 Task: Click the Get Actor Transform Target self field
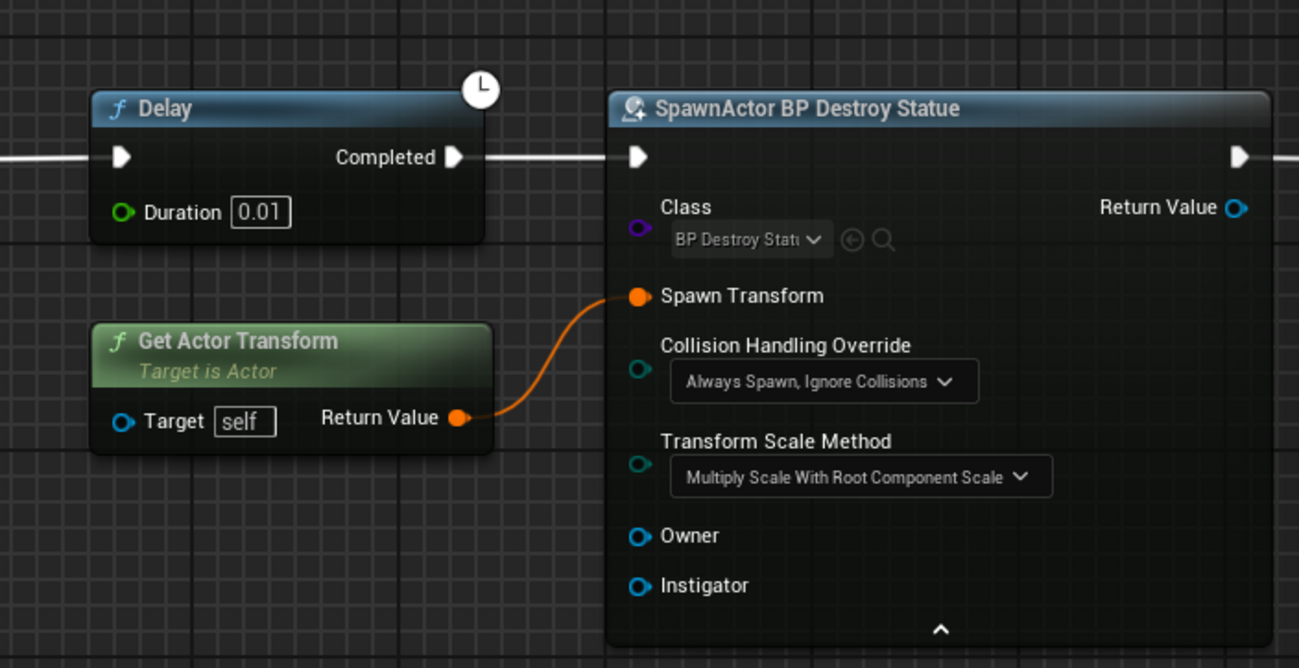245,422
